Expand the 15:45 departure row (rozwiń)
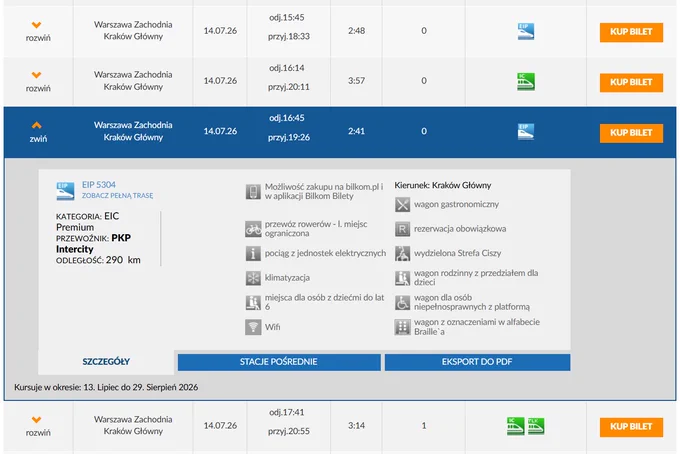 [38, 32]
